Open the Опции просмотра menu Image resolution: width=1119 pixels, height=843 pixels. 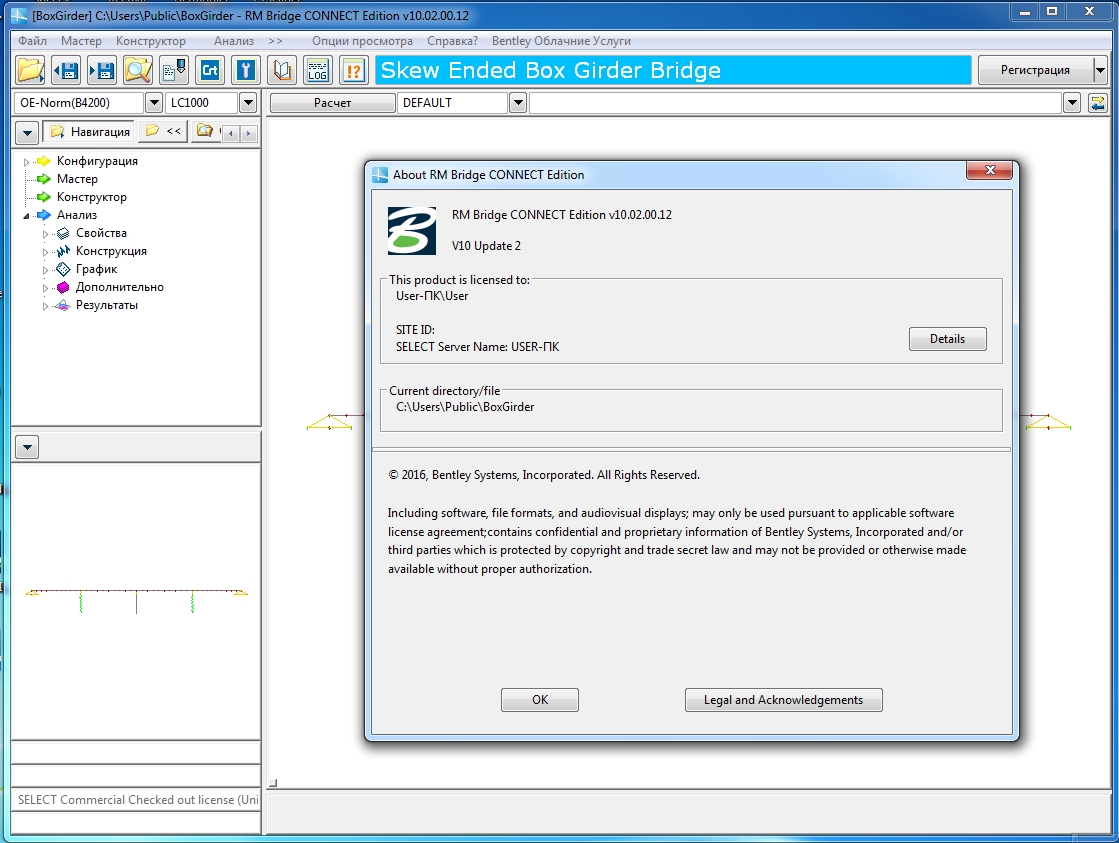click(x=362, y=41)
